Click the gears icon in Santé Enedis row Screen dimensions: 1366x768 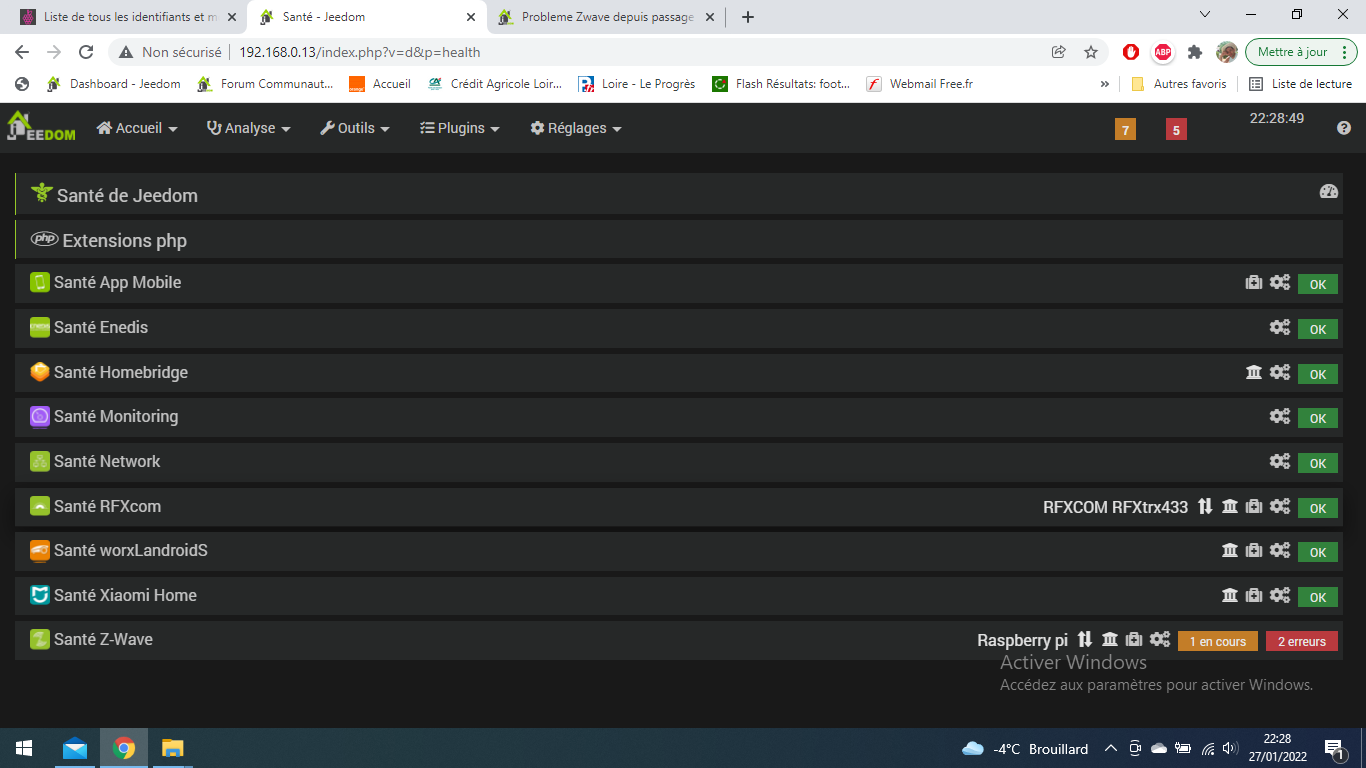coord(1280,327)
